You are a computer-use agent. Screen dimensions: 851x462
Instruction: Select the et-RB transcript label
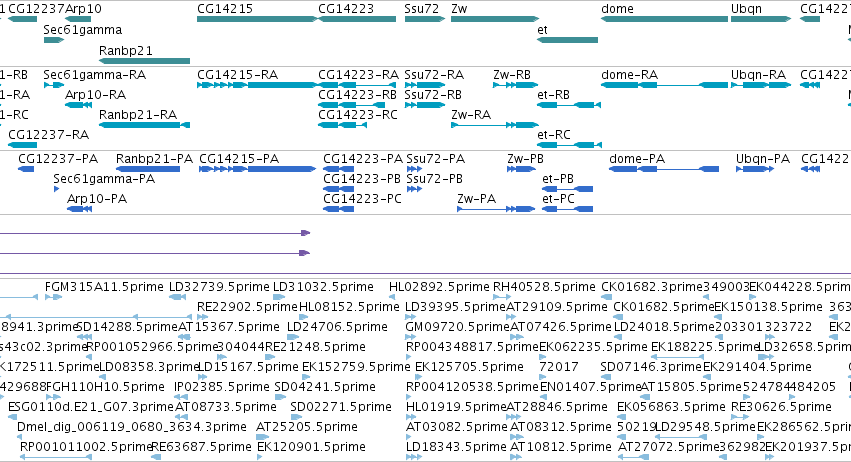(x=554, y=94)
